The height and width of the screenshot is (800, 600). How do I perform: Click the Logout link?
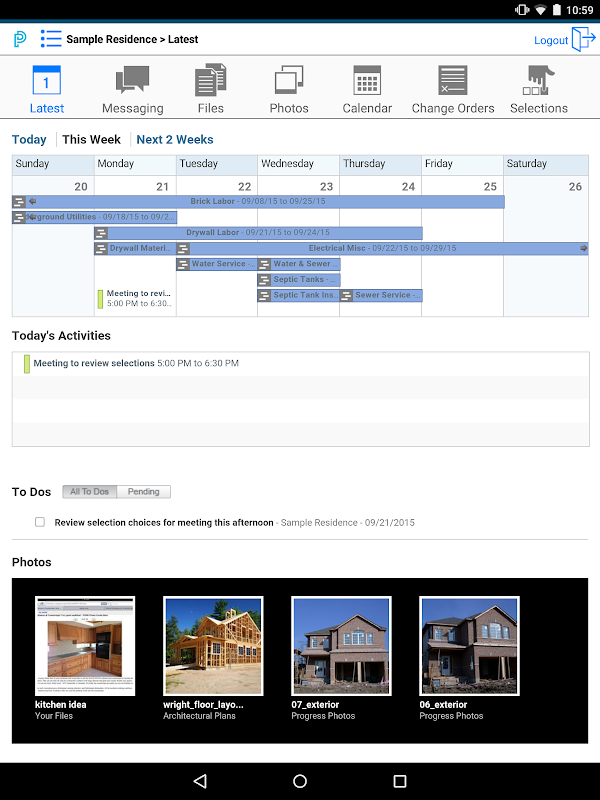point(551,40)
